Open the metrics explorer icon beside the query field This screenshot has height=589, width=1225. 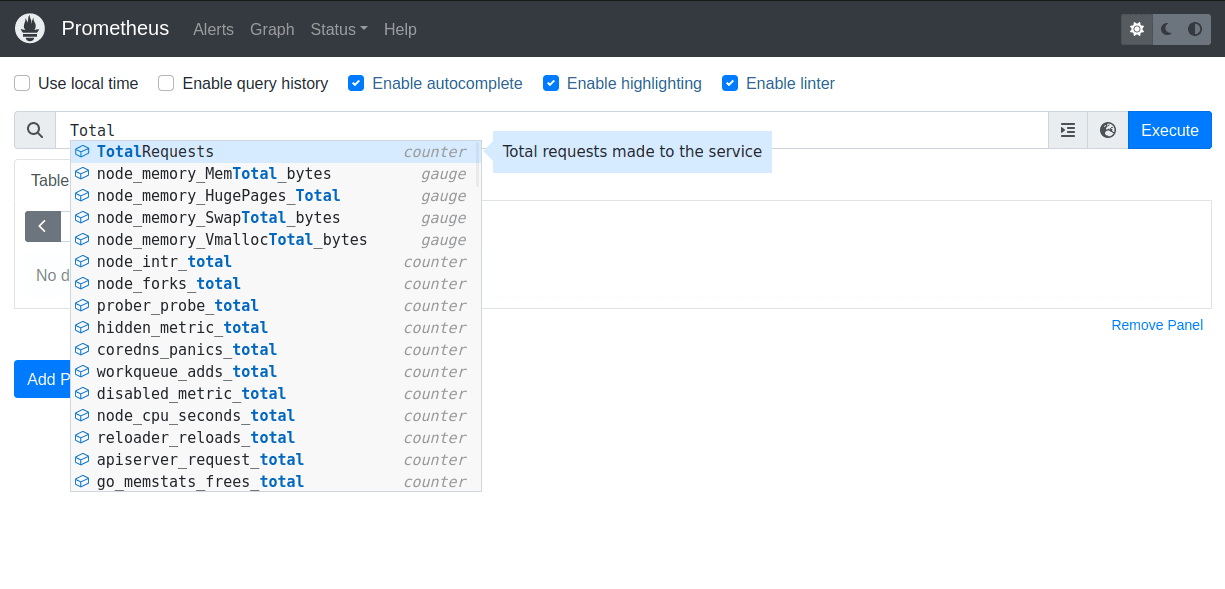[x=1067, y=130]
